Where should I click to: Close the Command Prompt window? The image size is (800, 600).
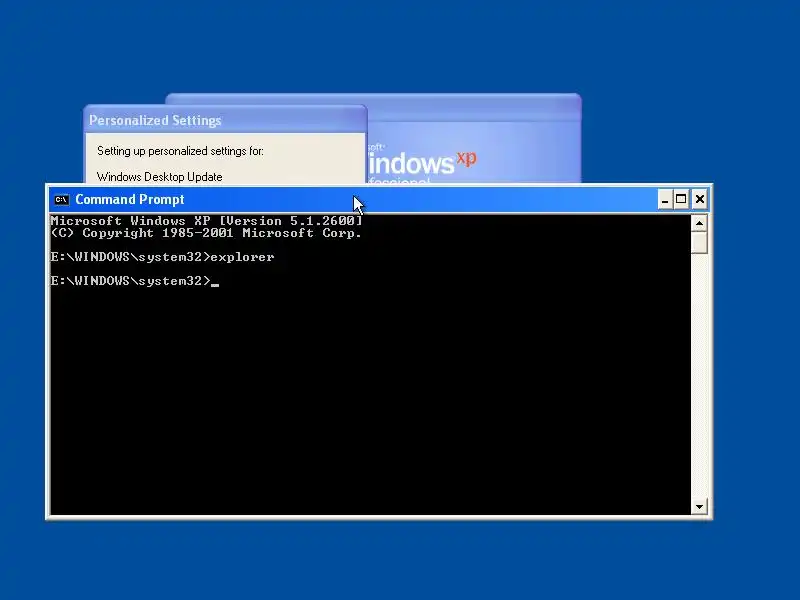[x=699, y=199]
